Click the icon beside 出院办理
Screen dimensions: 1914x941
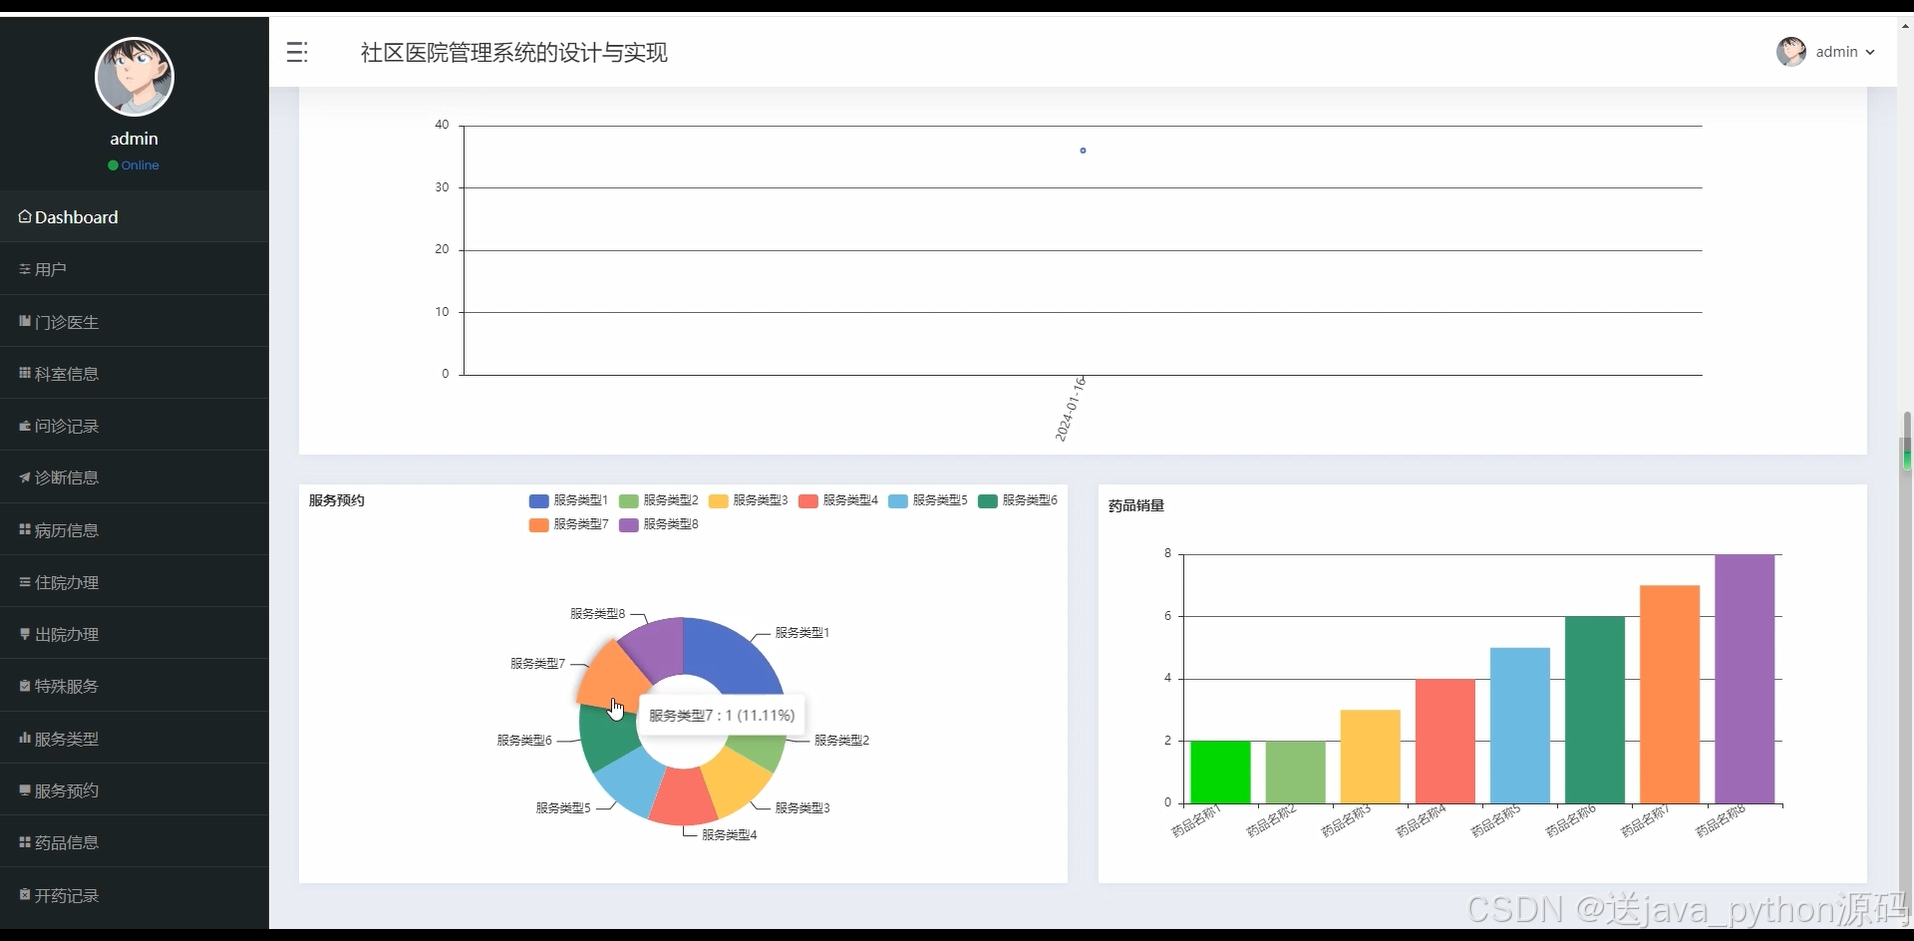[x=25, y=634]
